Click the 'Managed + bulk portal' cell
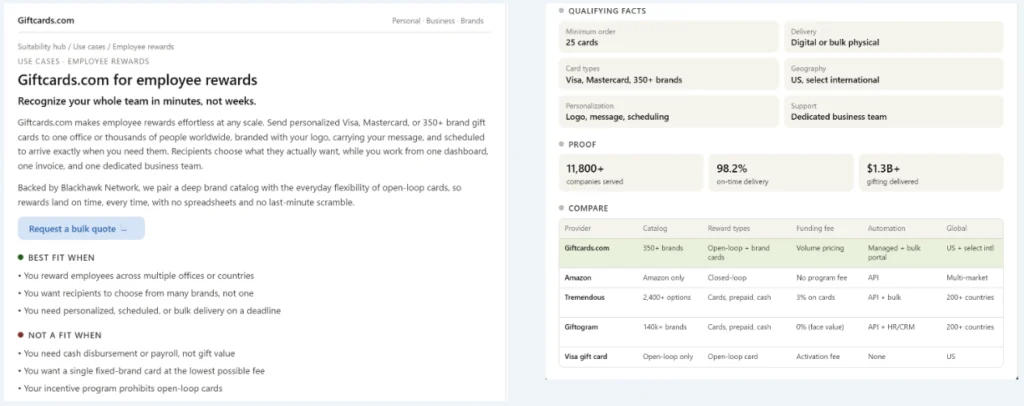This screenshot has height=406, width=1024. (x=895, y=253)
